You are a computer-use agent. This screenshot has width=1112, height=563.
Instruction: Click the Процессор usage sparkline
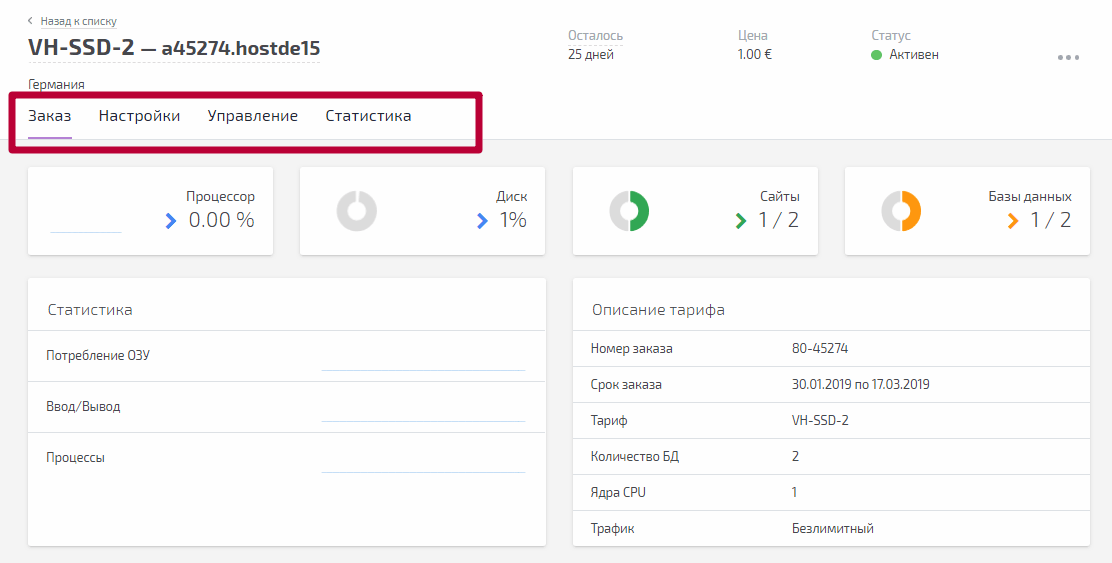86,231
